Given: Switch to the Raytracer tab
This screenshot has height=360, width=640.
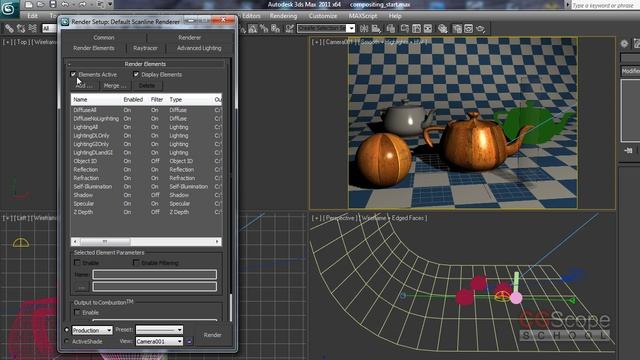Looking at the screenshot, I should point(145,48).
